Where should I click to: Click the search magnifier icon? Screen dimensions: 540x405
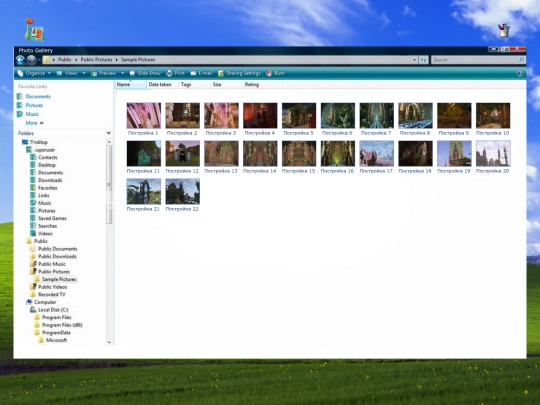(521, 60)
